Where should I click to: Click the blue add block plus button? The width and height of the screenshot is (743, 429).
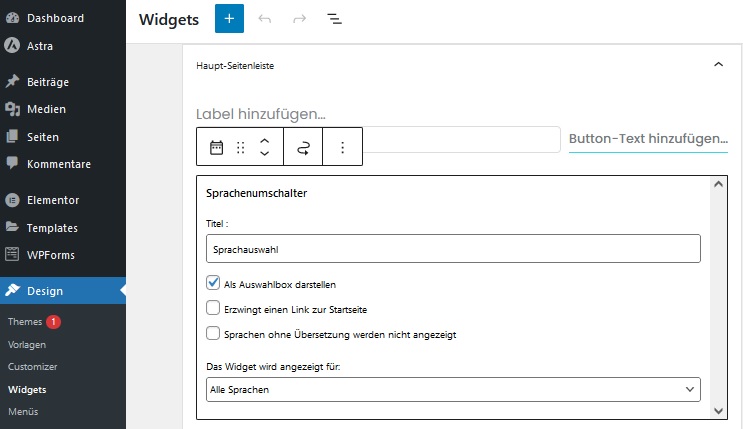pos(229,18)
